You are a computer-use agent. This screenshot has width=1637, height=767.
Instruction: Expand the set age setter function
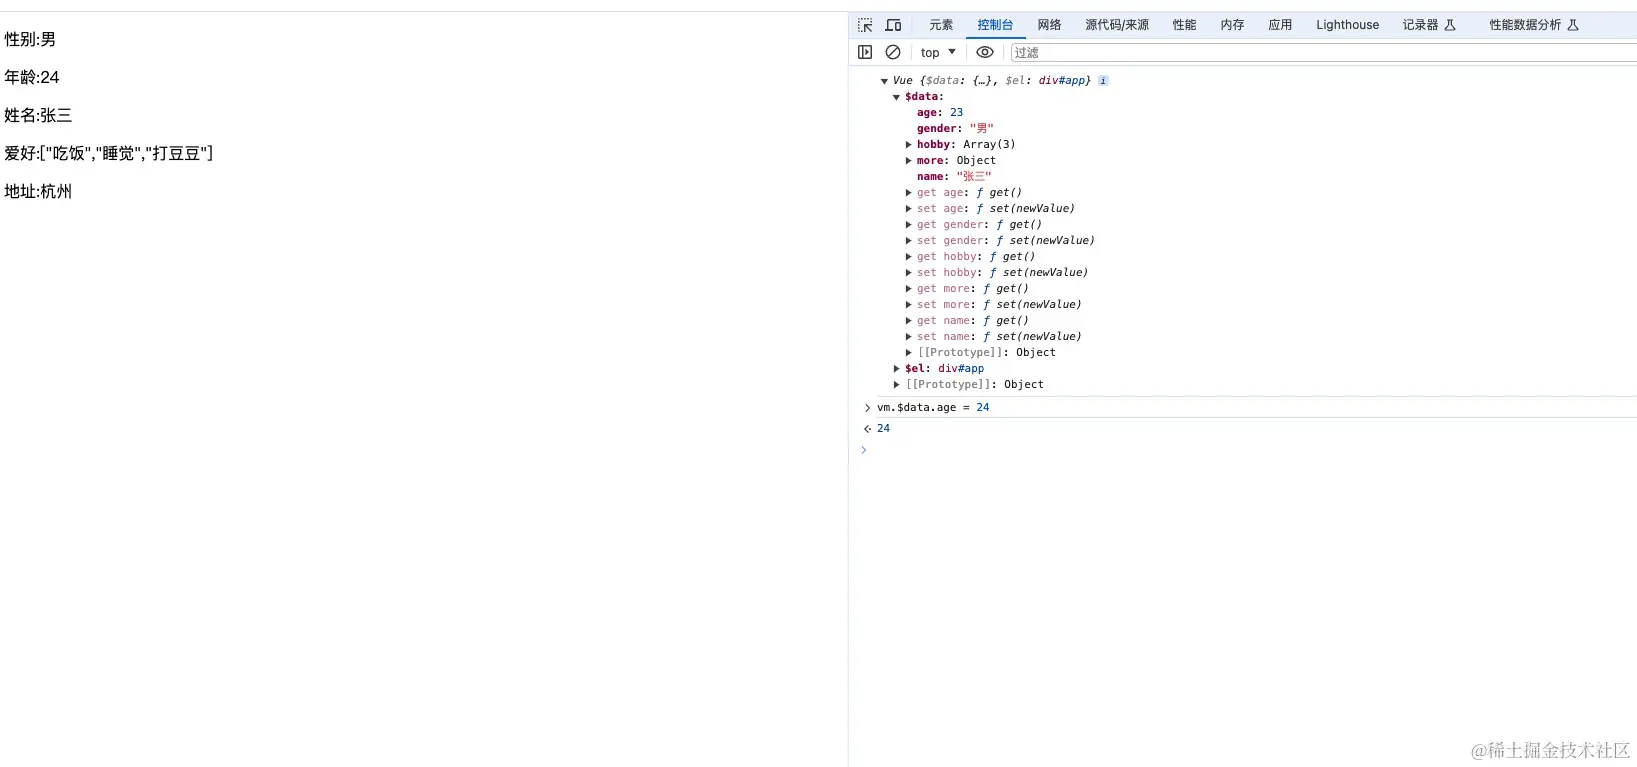point(908,209)
